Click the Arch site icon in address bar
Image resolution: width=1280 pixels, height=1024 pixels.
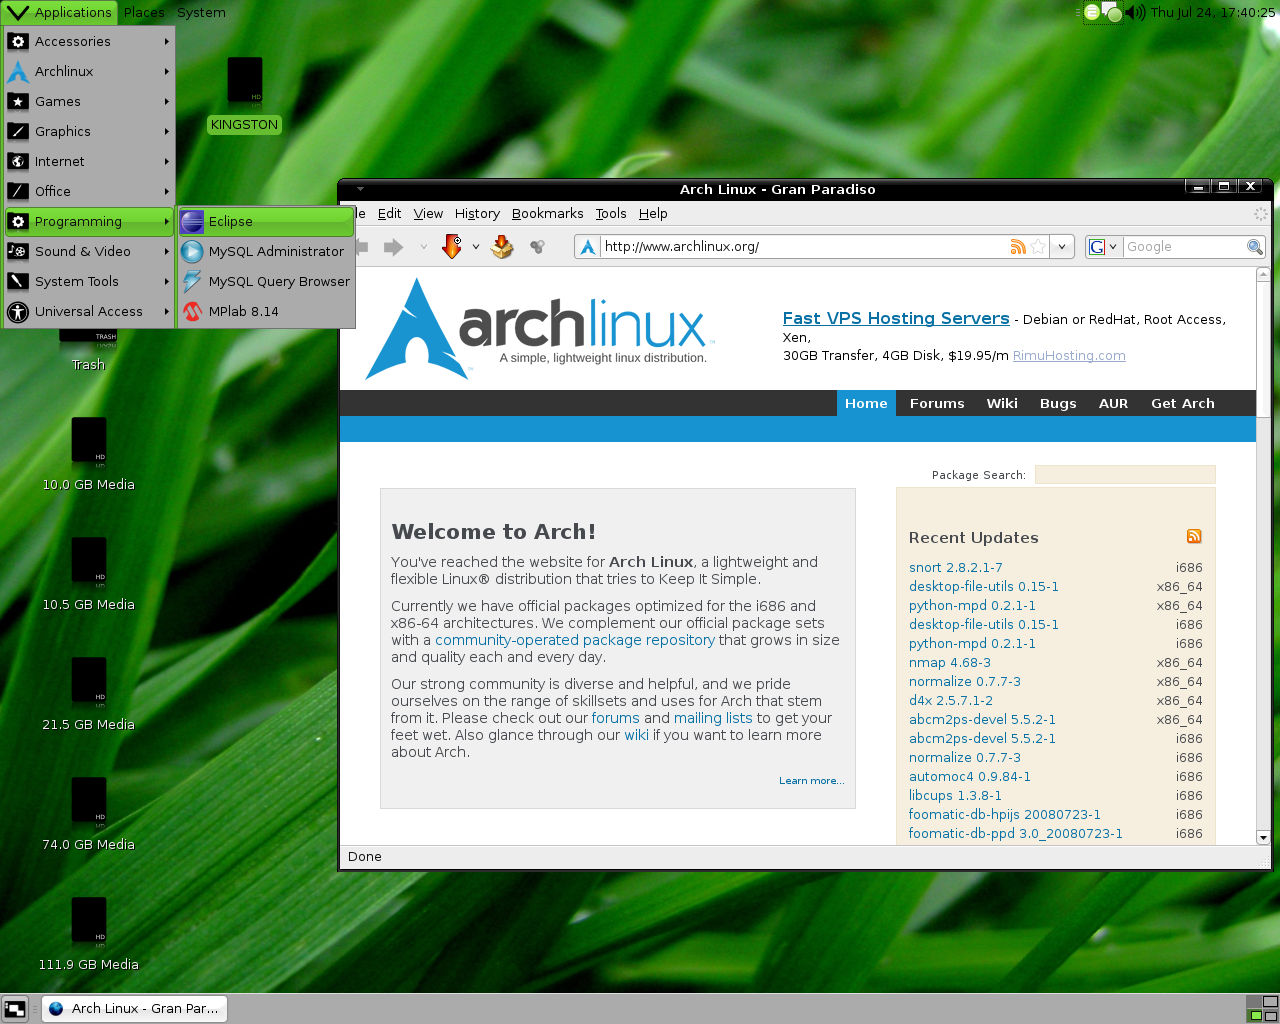(588, 247)
